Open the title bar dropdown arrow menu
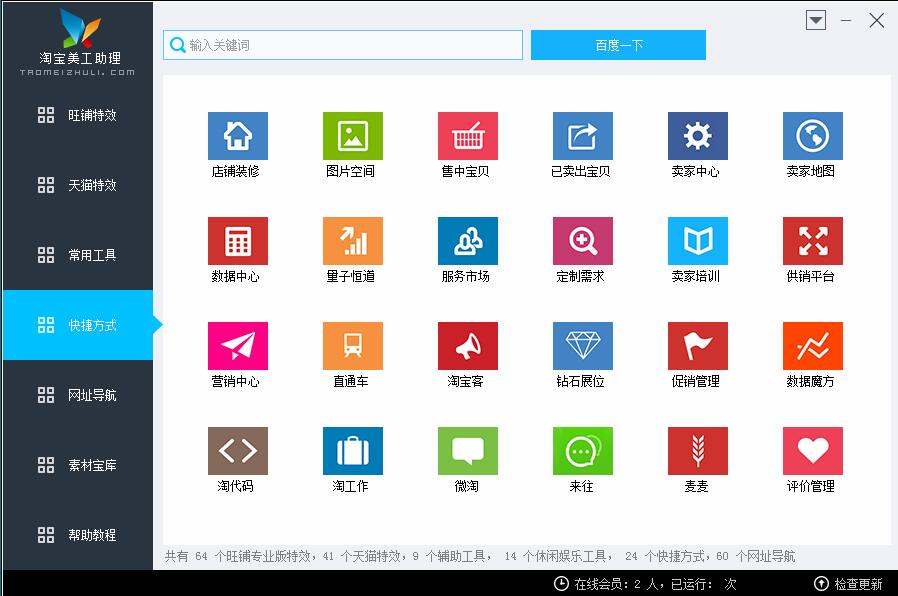The height and width of the screenshot is (596, 898). click(x=816, y=20)
